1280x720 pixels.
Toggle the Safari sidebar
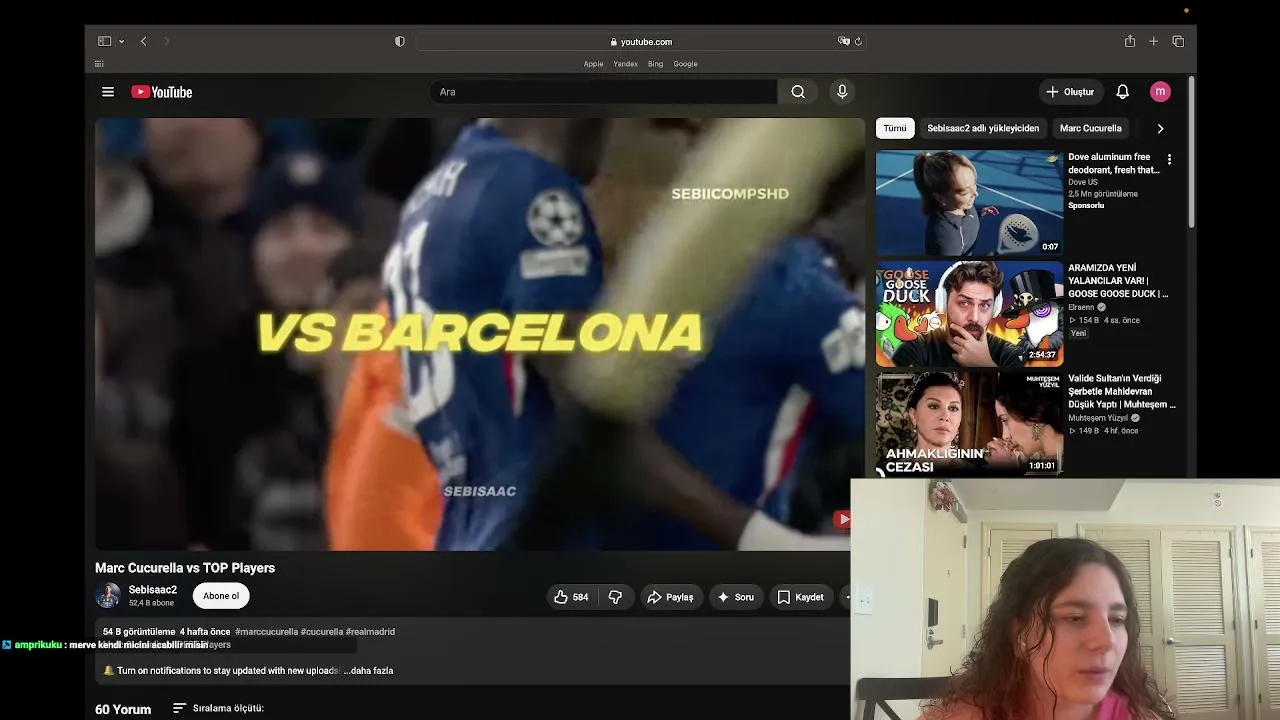coord(104,41)
